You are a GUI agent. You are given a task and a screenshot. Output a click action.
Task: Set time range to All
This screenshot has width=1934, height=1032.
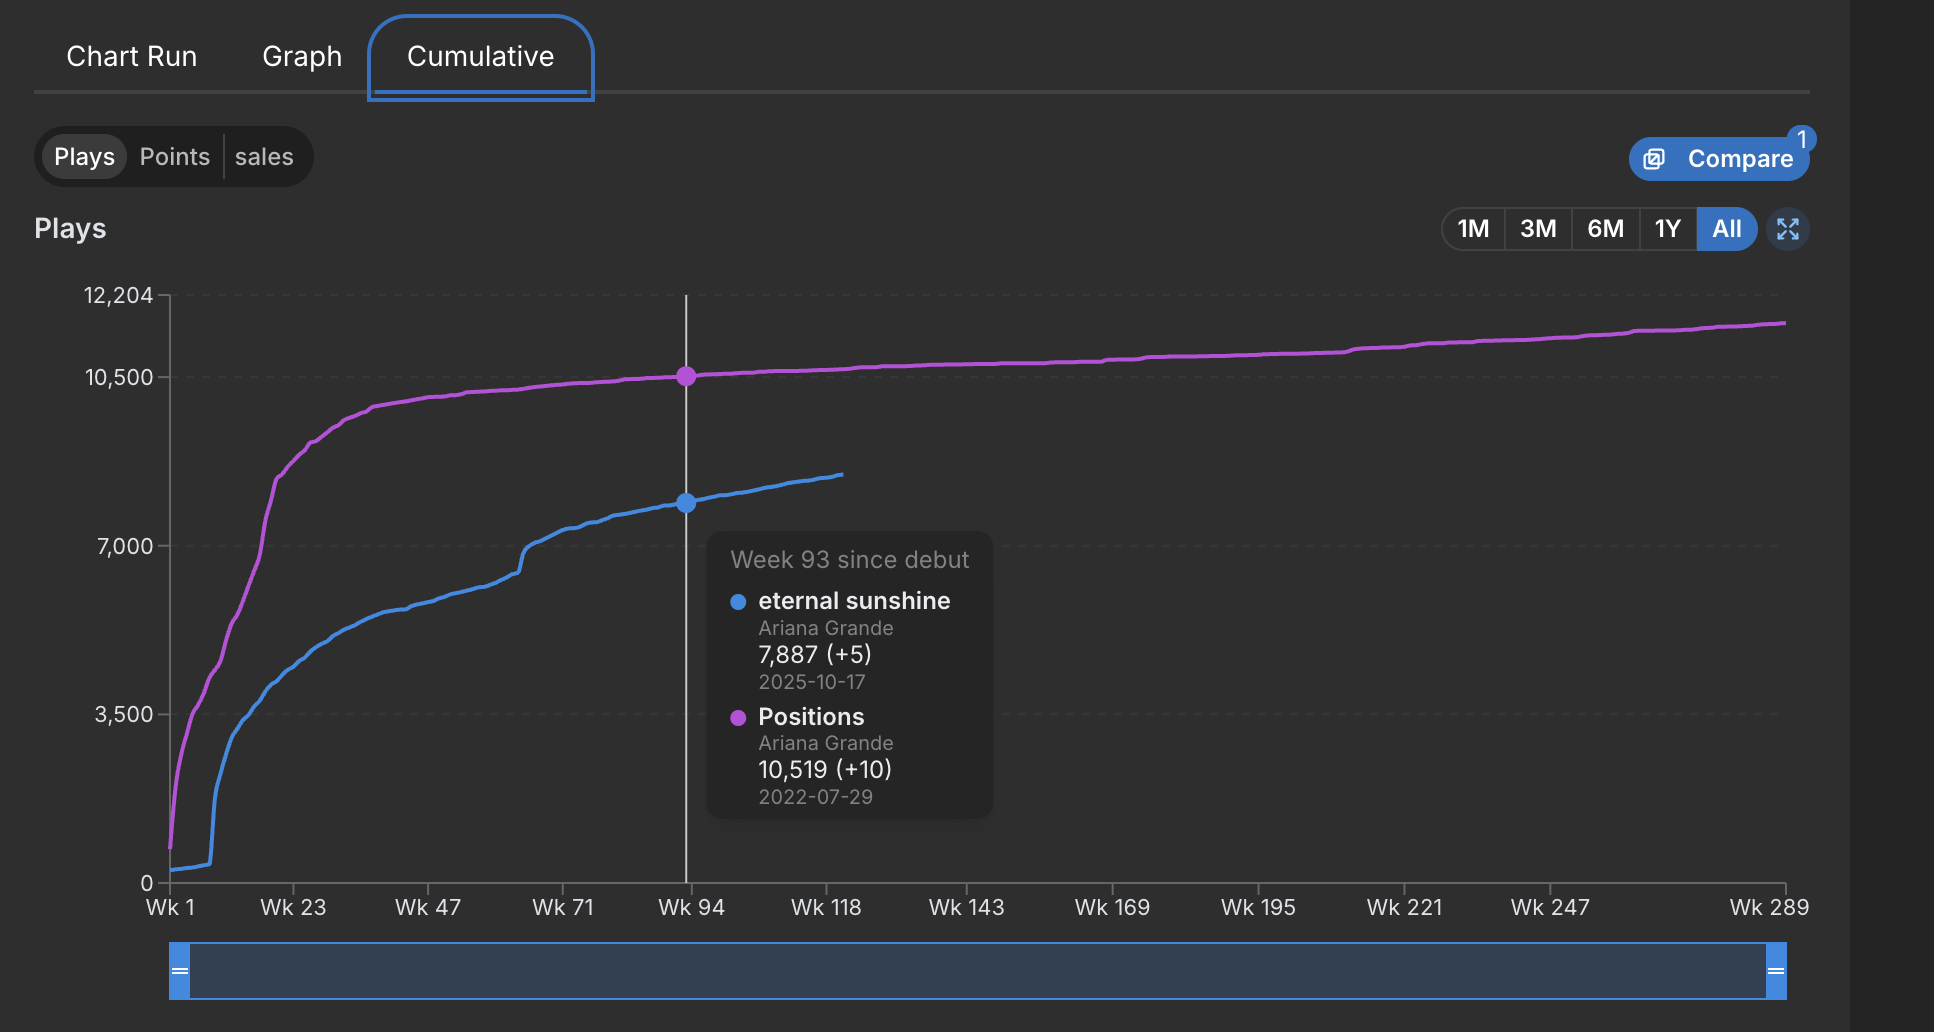coord(1727,229)
